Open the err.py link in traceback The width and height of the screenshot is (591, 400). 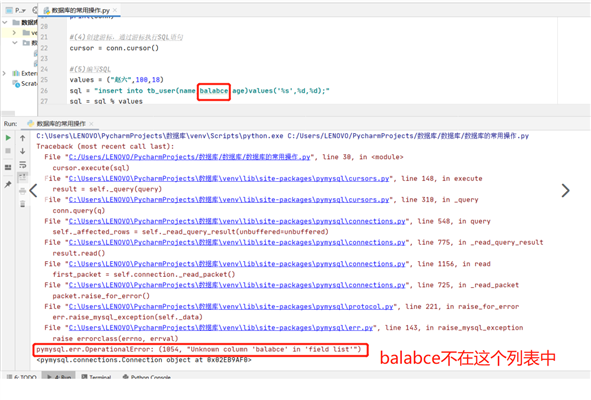[220, 328]
